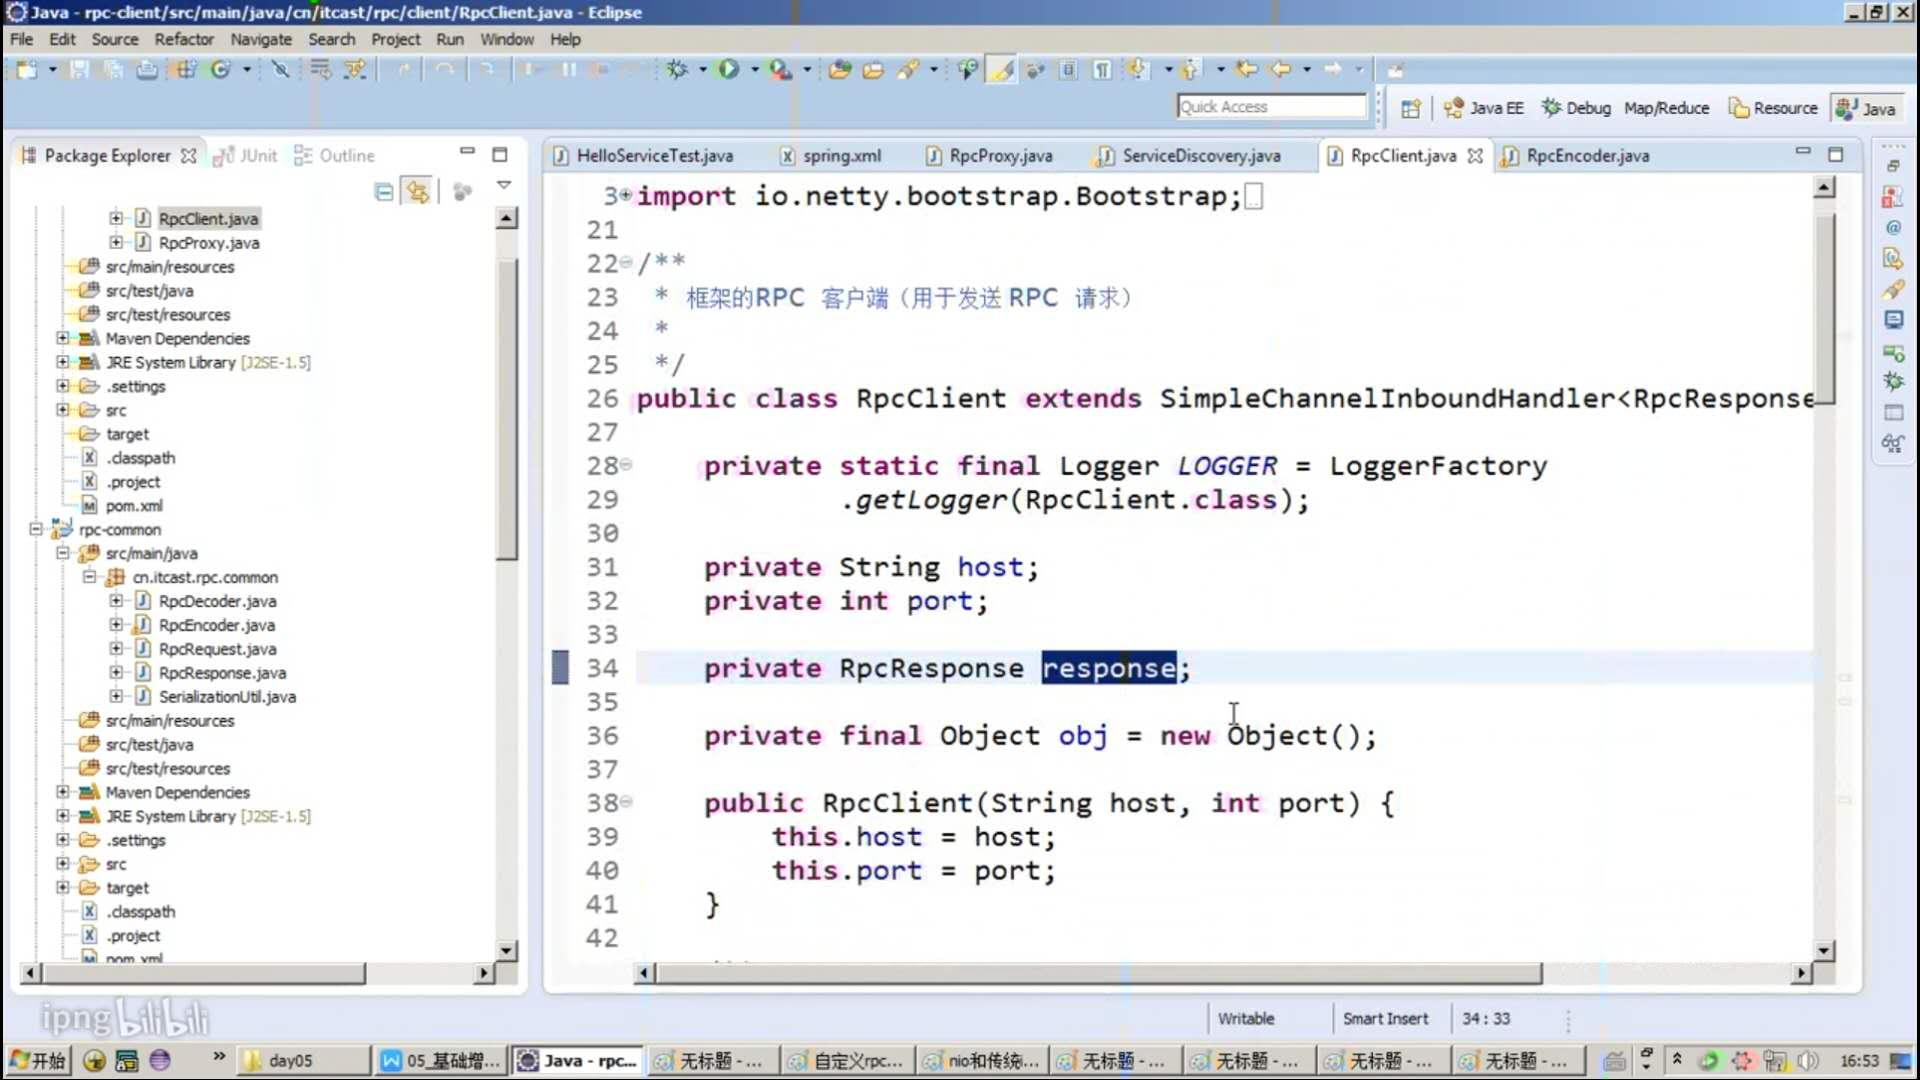
Task: Click New Java Class green C icon
Action: point(220,70)
